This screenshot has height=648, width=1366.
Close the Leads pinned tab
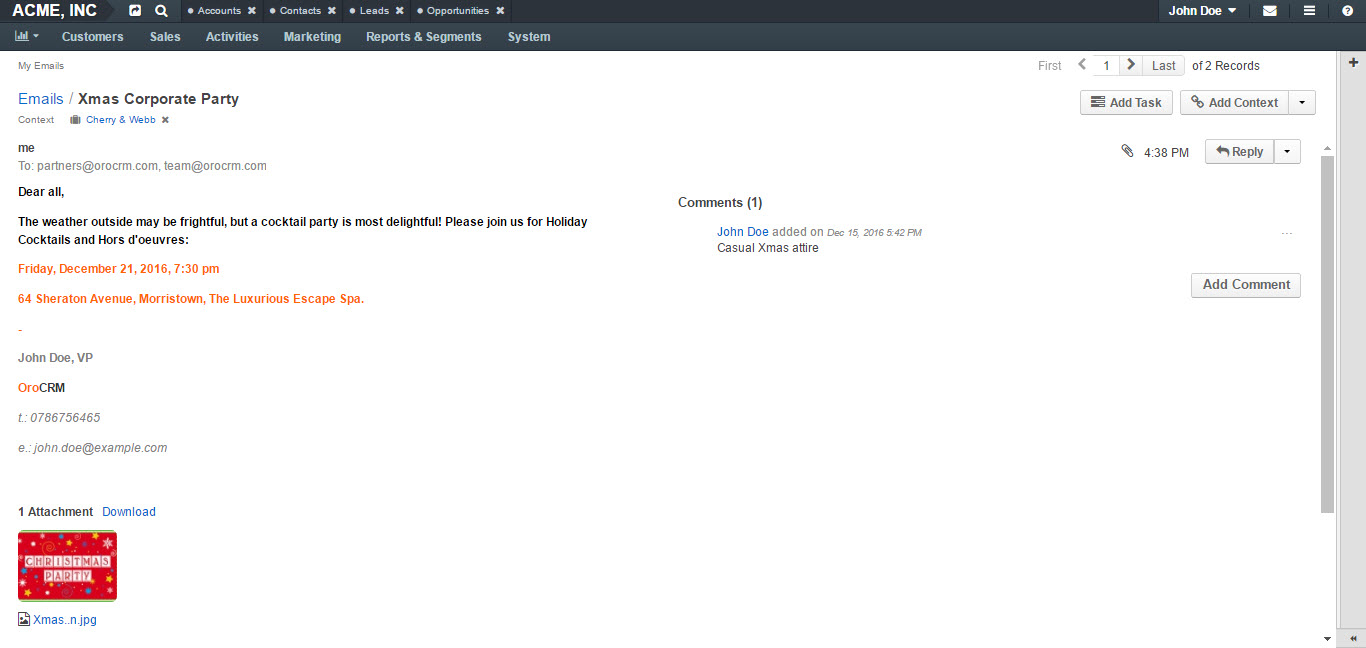[x=400, y=11]
